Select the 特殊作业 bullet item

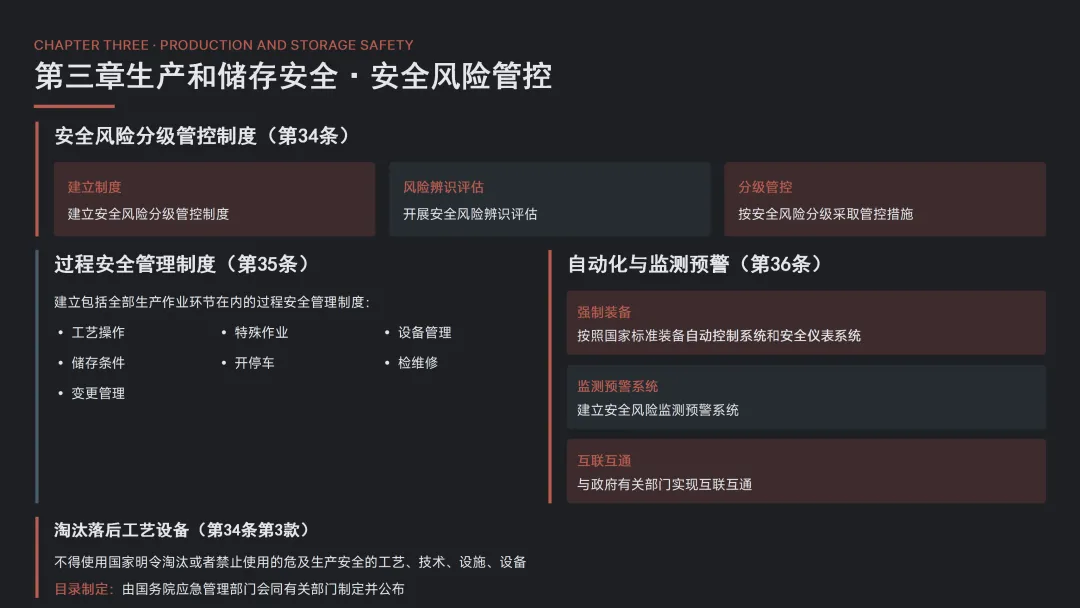[x=261, y=332]
